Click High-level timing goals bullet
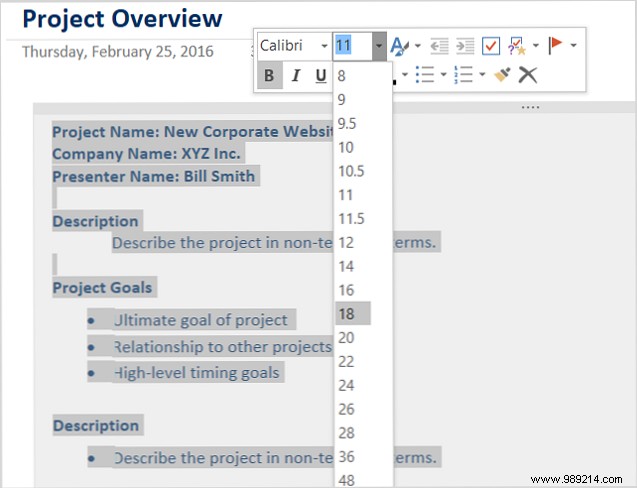The width and height of the screenshot is (637, 488). [197, 373]
